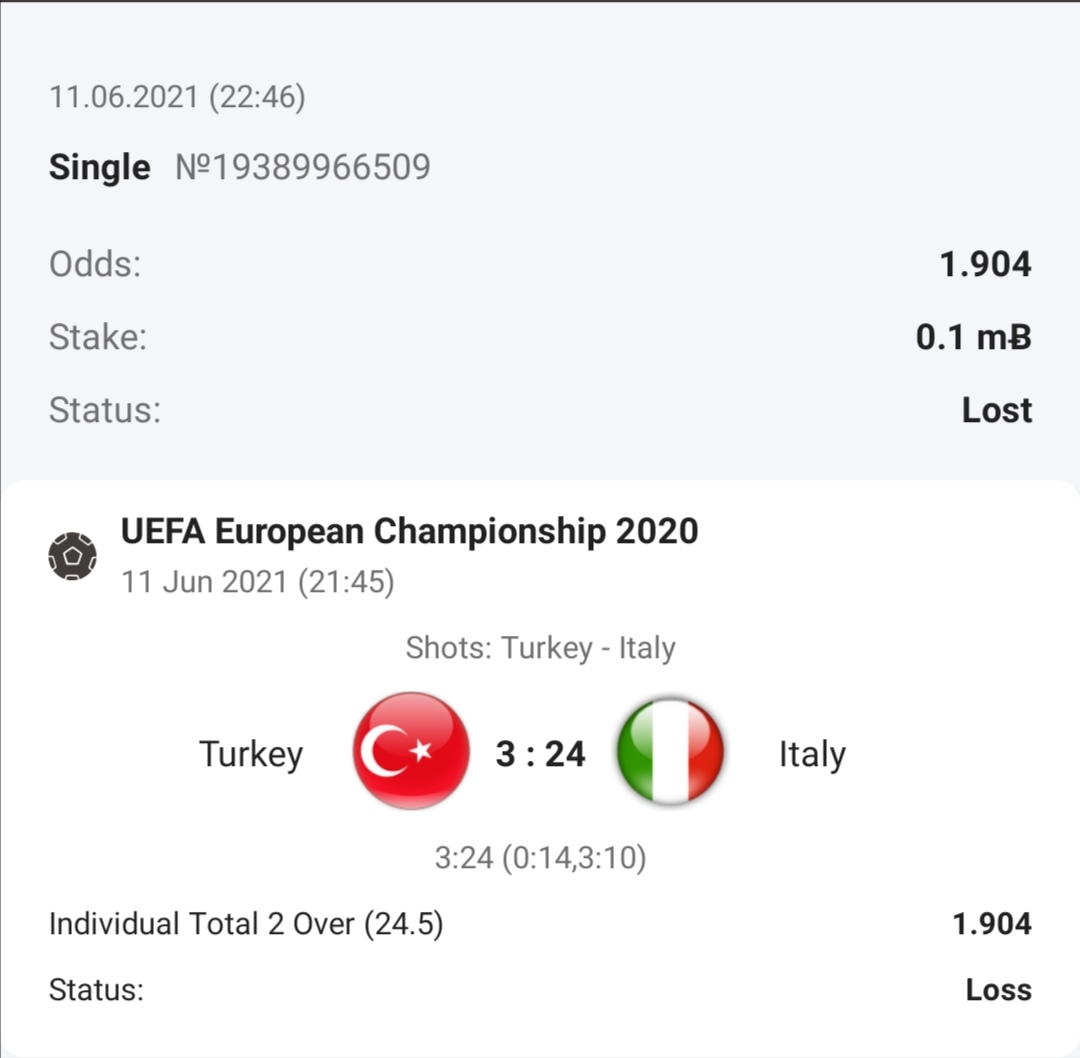Click the Lost status value
Viewport: 1080px width, 1058px height.
[996, 410]
